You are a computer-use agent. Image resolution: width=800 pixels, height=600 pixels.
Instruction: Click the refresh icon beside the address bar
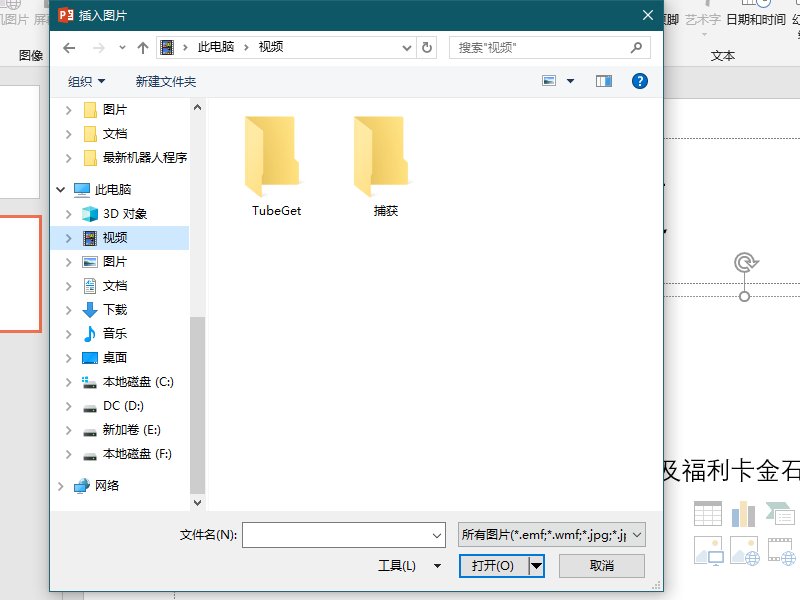click(x=428, y=47)
